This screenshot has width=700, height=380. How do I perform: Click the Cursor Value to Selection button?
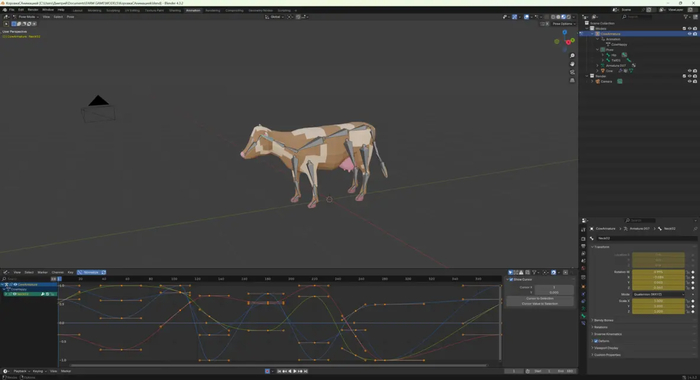[540, 304]
